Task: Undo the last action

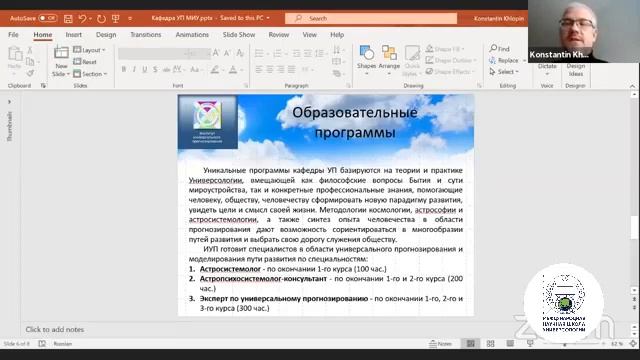Action: click(x=82, y=18)
